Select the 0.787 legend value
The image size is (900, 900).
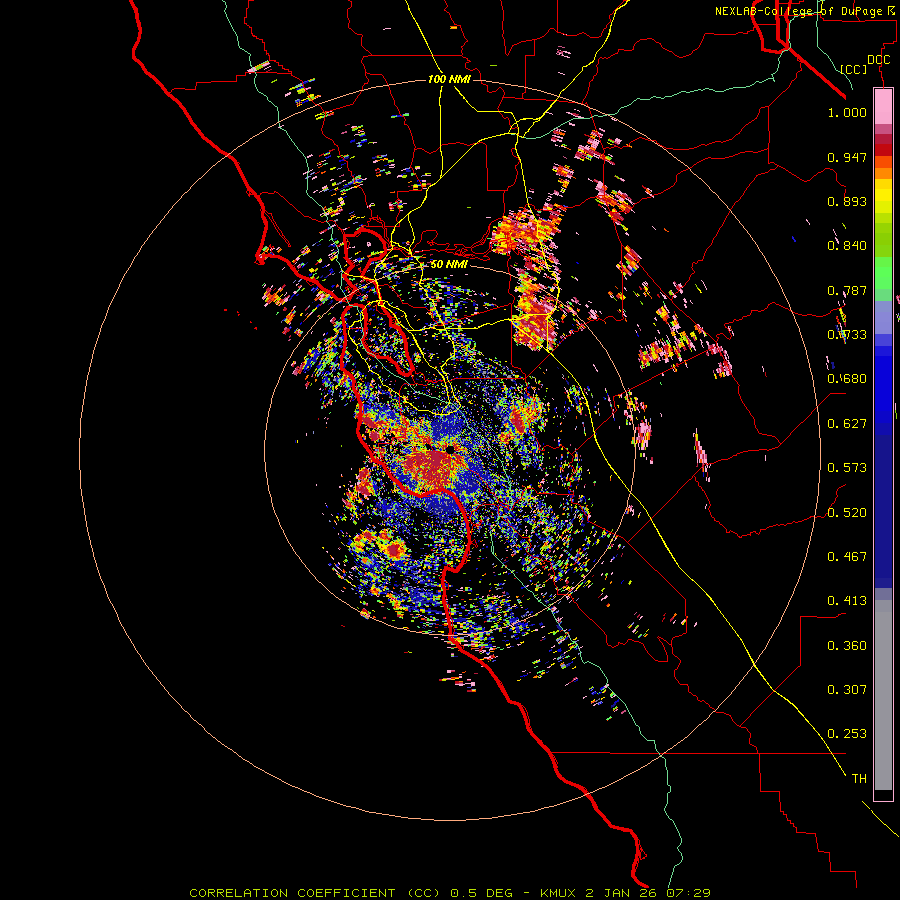click(x=847, y=290)
